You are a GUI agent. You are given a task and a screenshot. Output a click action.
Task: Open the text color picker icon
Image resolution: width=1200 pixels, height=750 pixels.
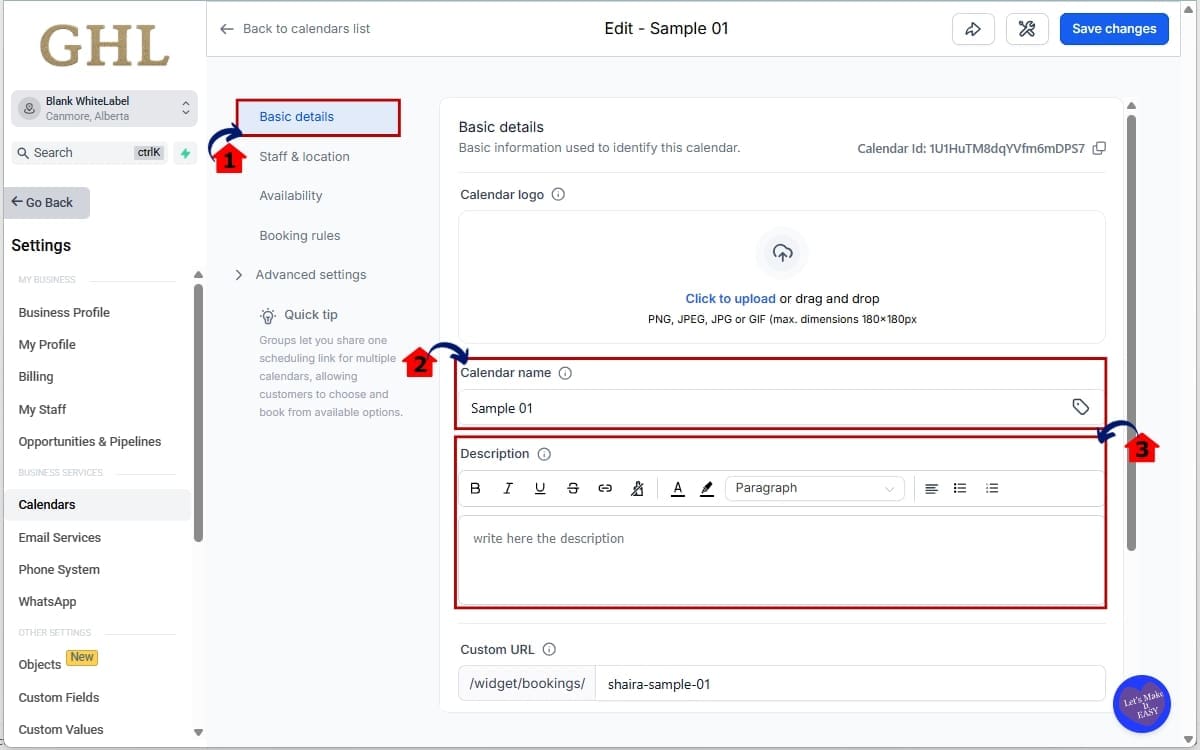(678, 488)
